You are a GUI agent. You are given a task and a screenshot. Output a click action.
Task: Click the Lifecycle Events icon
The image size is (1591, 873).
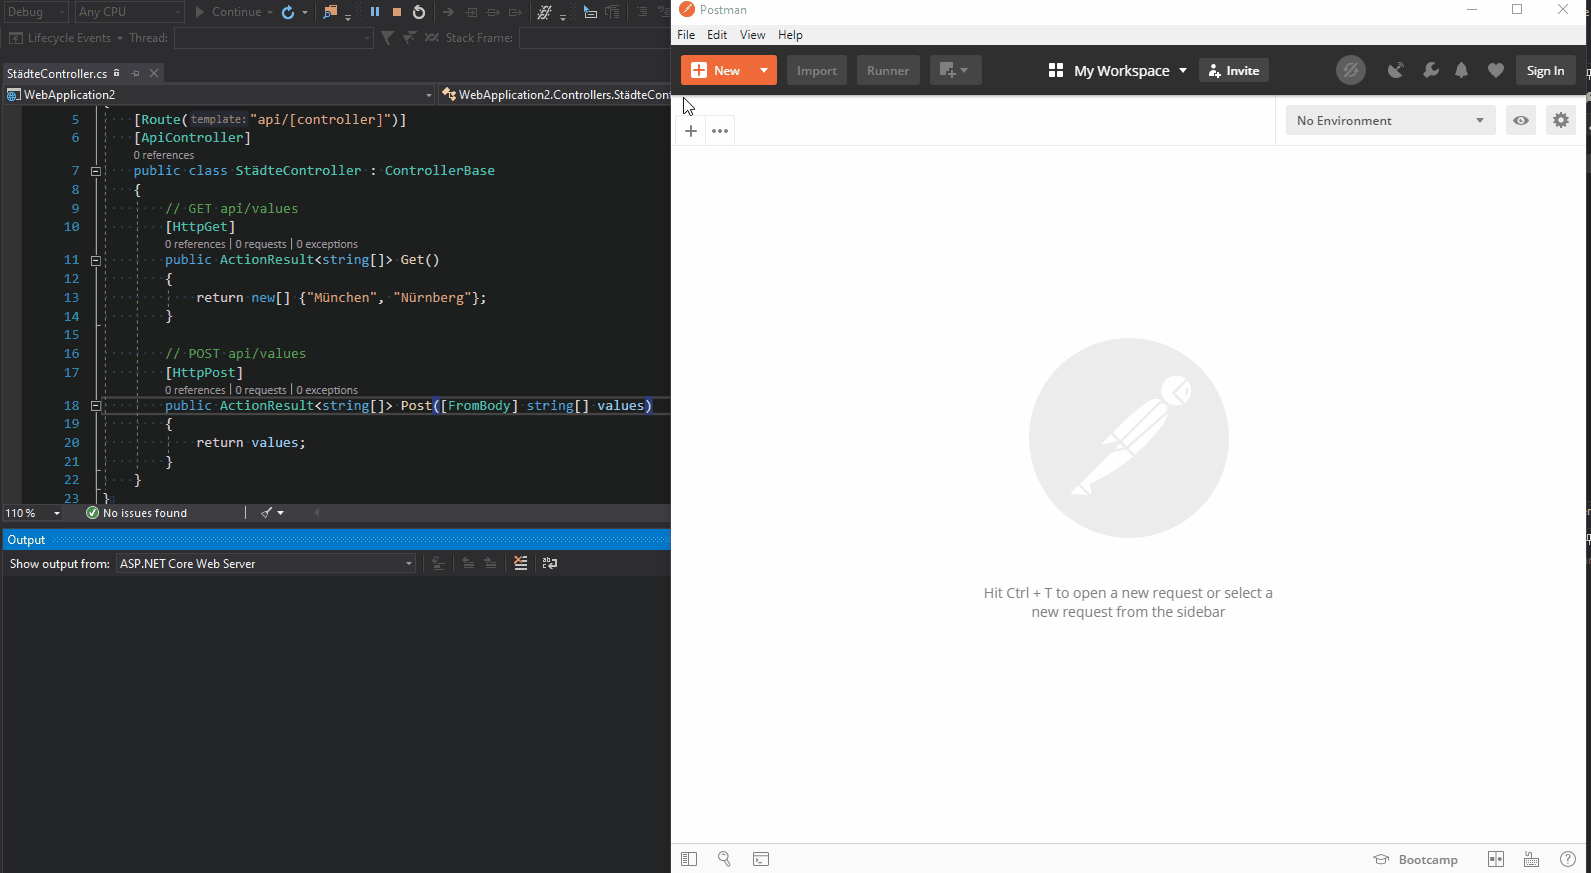coord(16,38)
